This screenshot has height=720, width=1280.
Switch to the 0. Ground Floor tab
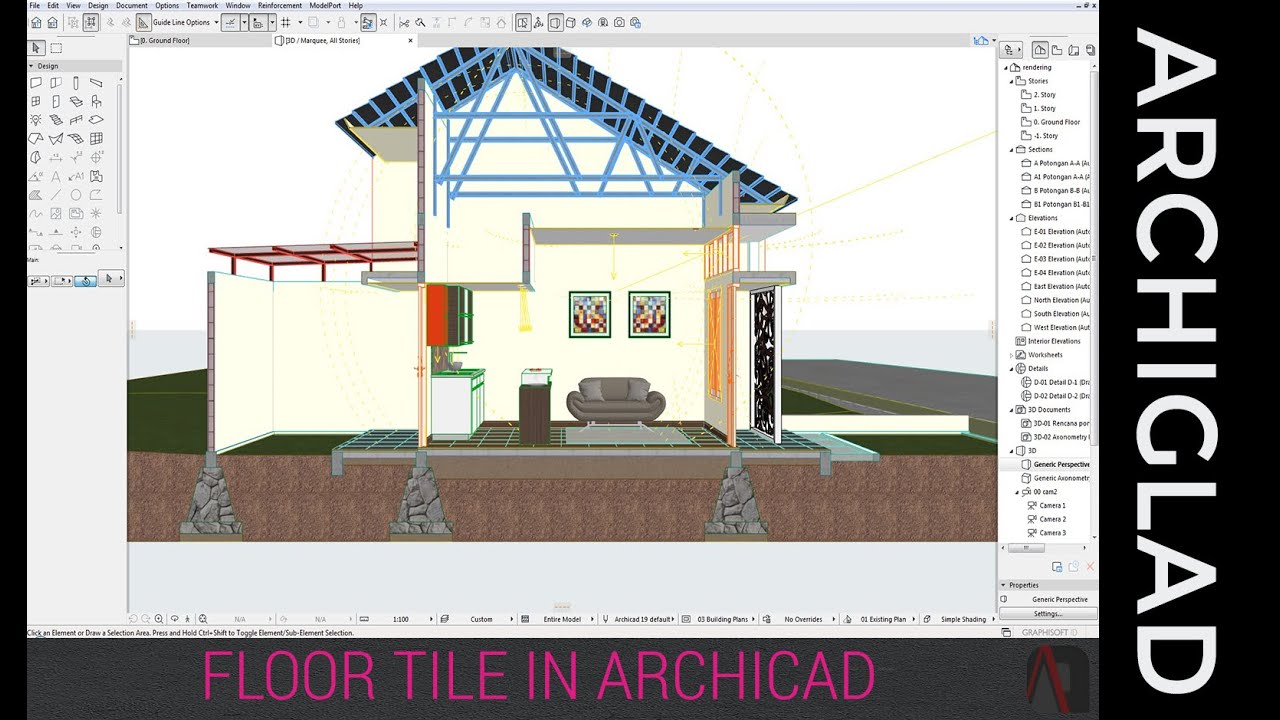198,40
